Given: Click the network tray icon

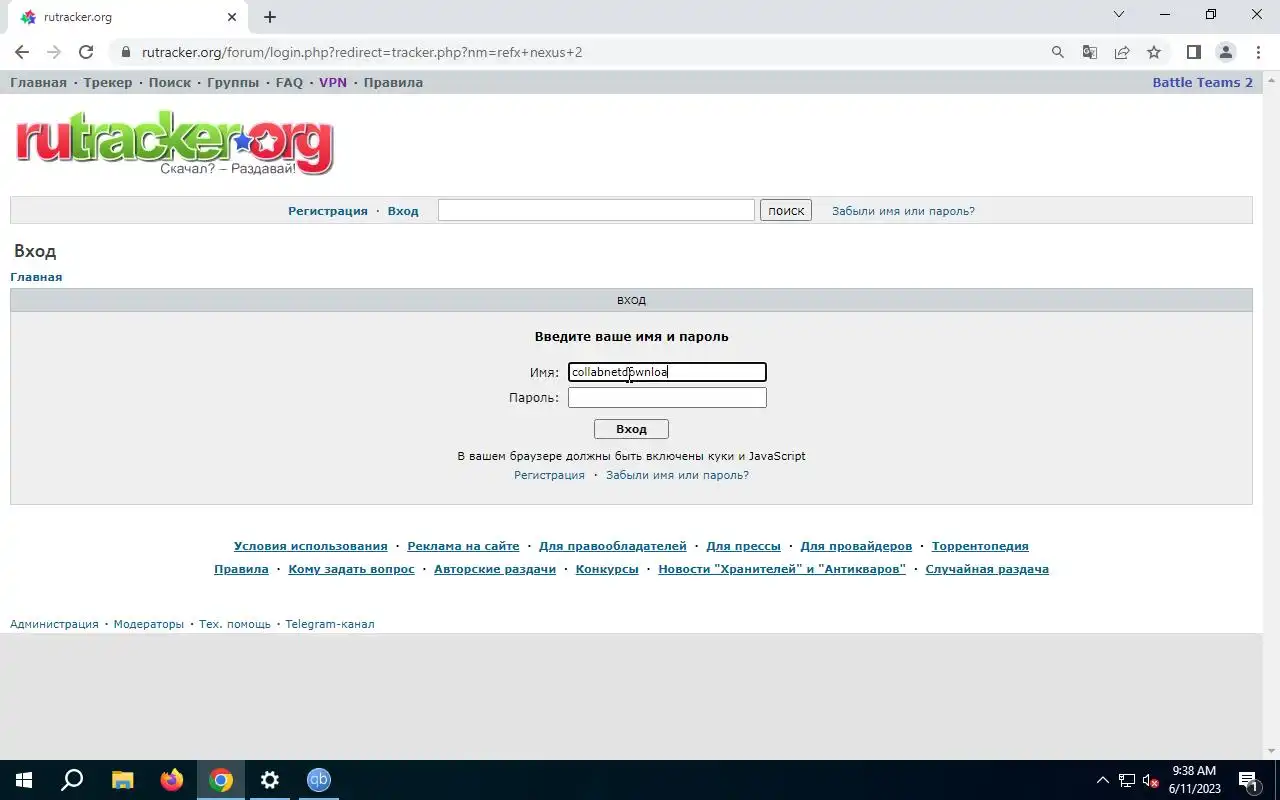Looking at the screenshot, I should click(x=1127, y=780).
